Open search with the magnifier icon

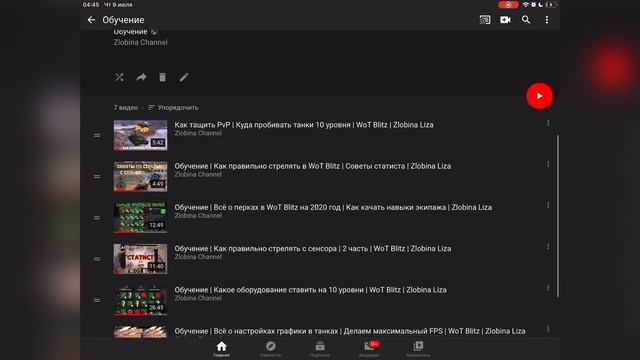pyautogui.click(x=526, y=20)
